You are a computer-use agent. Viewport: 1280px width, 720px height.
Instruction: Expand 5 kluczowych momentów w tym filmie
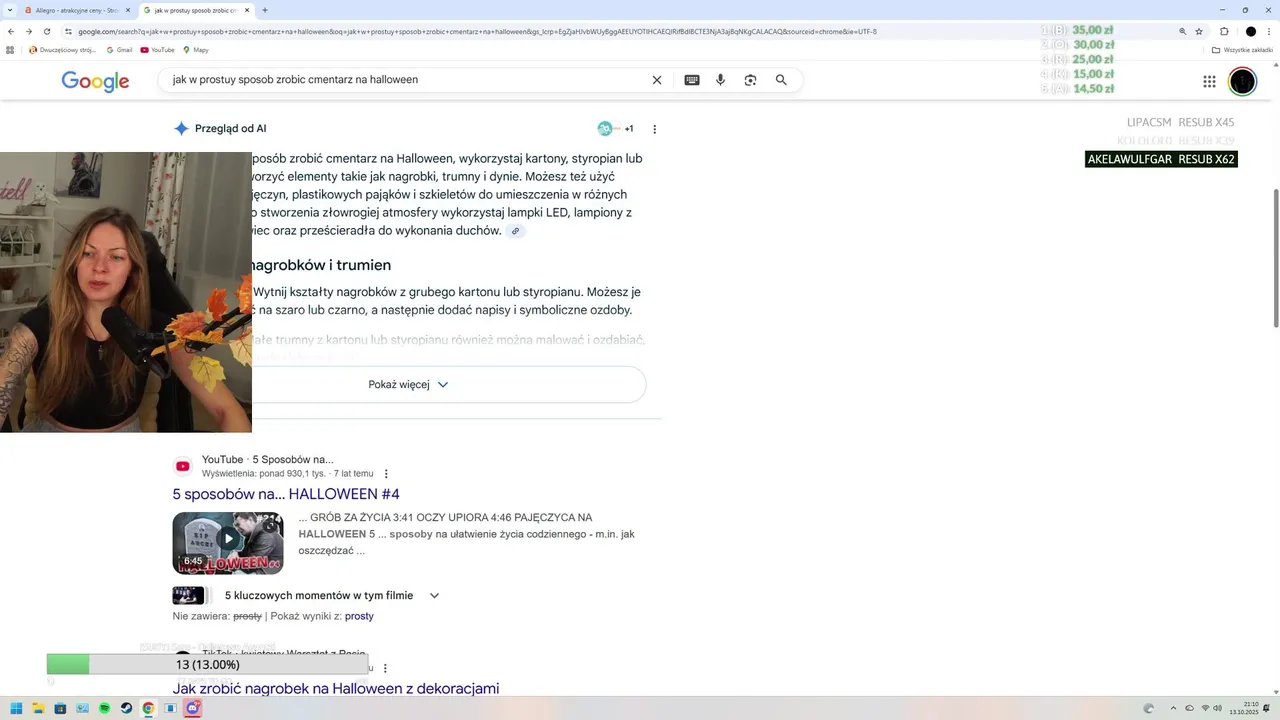pos(434,596)
